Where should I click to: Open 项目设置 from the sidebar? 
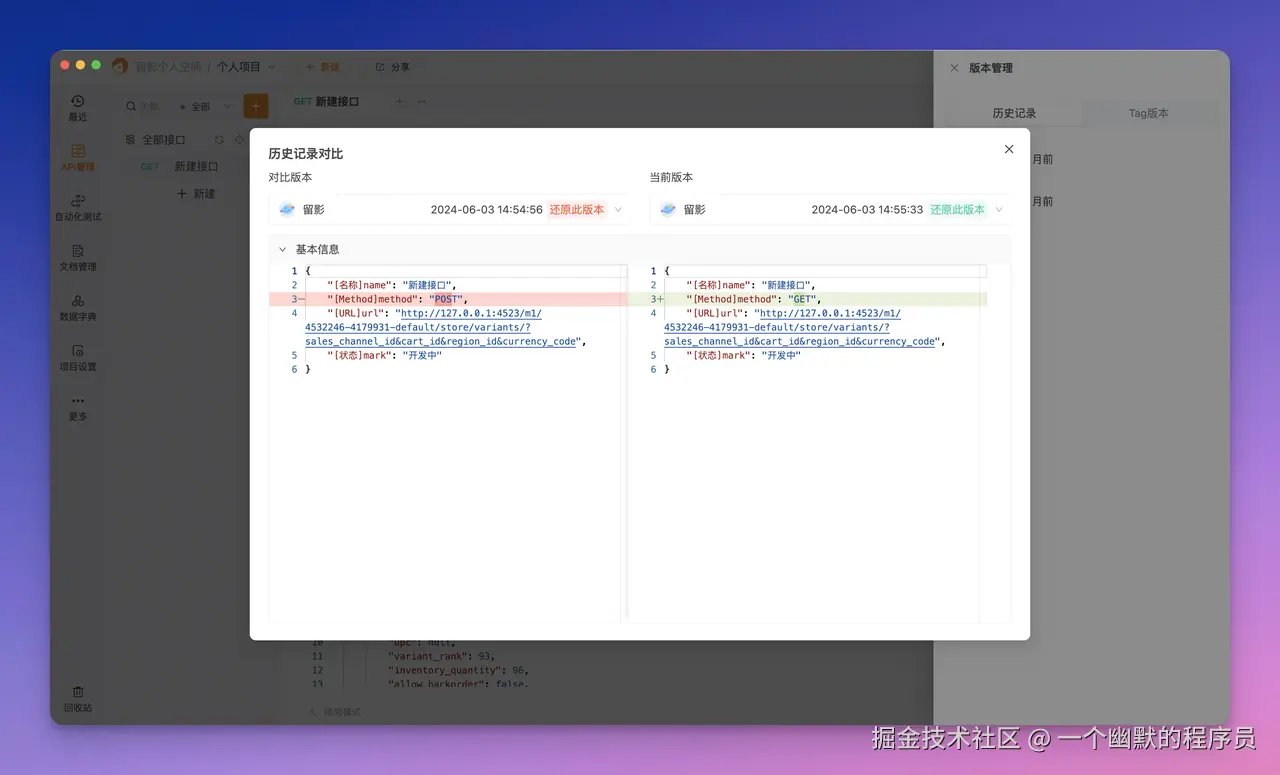pyautogui.click(x=78, y=357)
